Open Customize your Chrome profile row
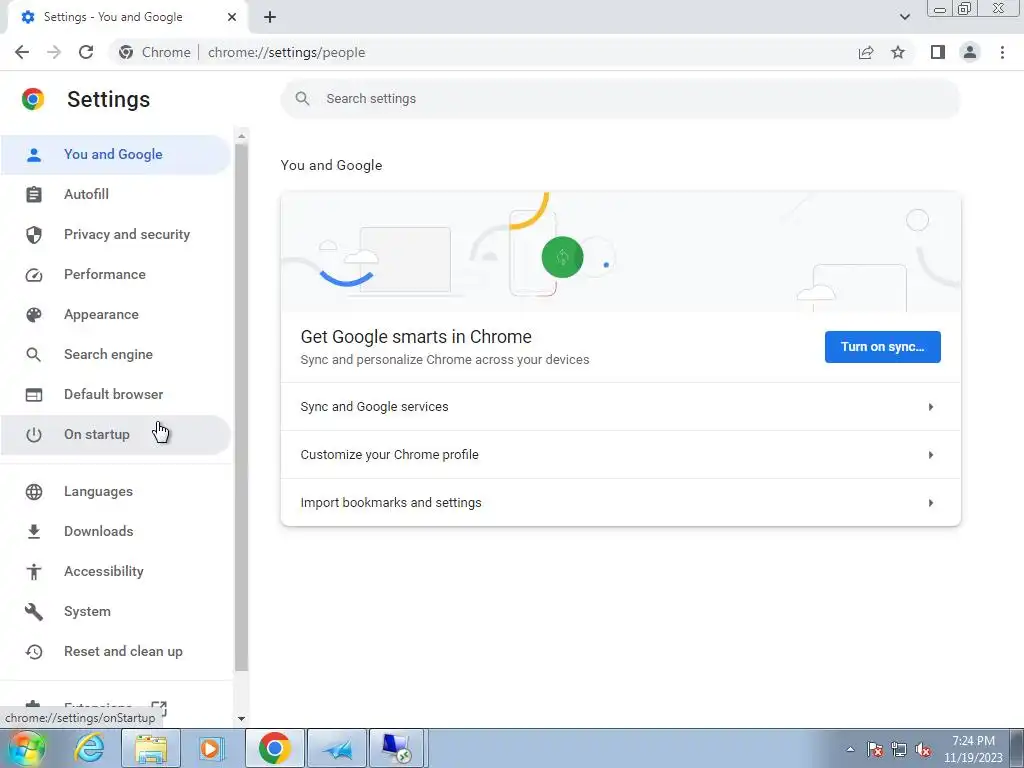This screenshot has height=768, width=1024. [x=620, y=455]
